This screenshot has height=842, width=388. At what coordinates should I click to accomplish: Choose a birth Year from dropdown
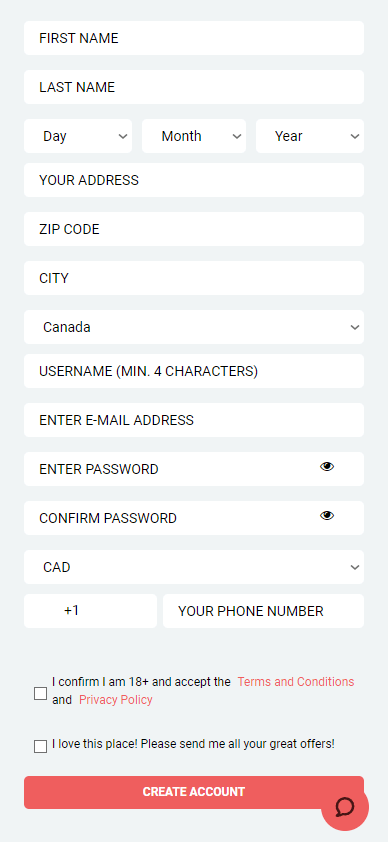click(x=310, y=136)
